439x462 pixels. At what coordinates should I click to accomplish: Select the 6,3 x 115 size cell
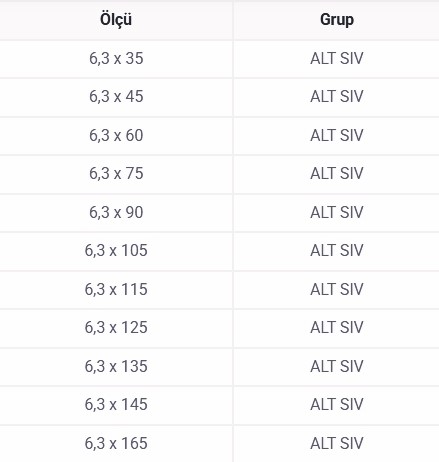(x=116, y=290)
